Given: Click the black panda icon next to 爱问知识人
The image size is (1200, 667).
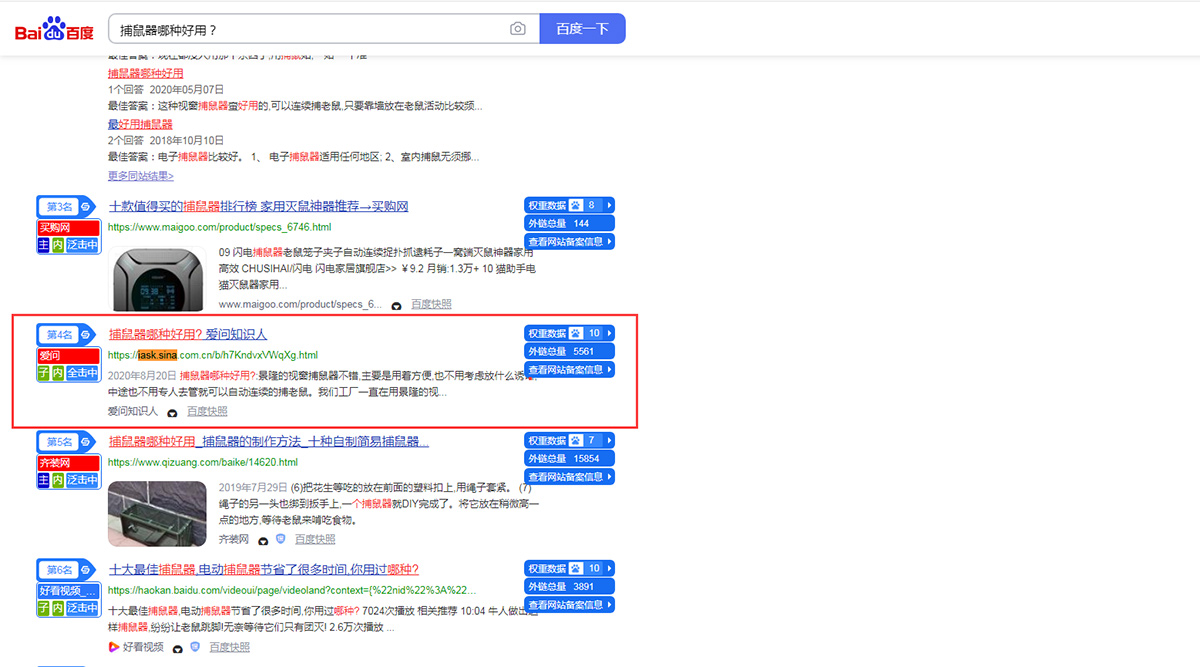Looking at the screenshot, I should (171, 413).
